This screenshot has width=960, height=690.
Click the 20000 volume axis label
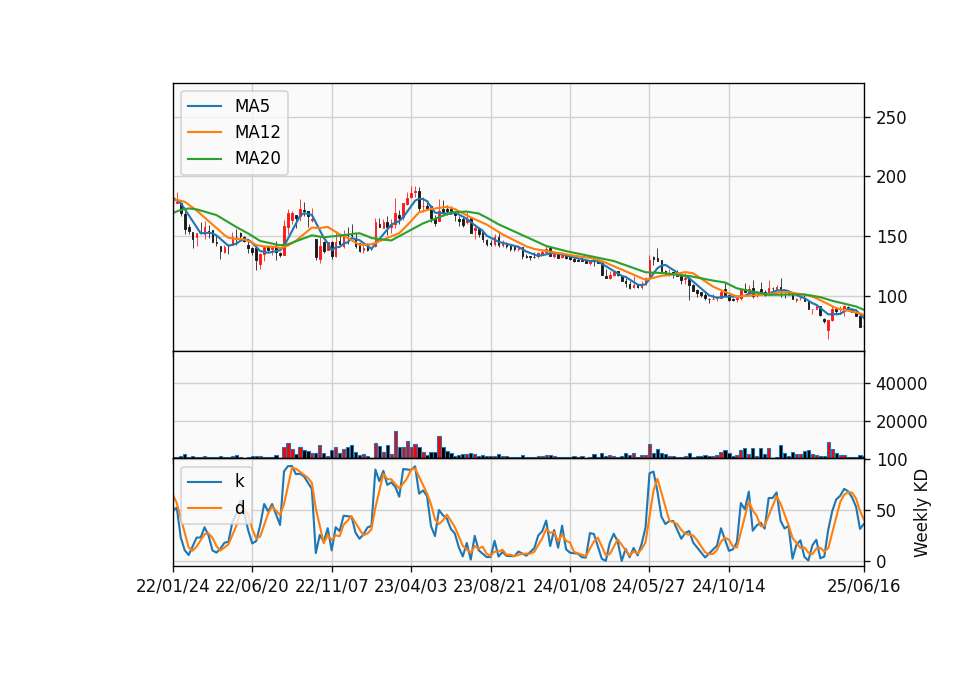click(x=901, y=422)
